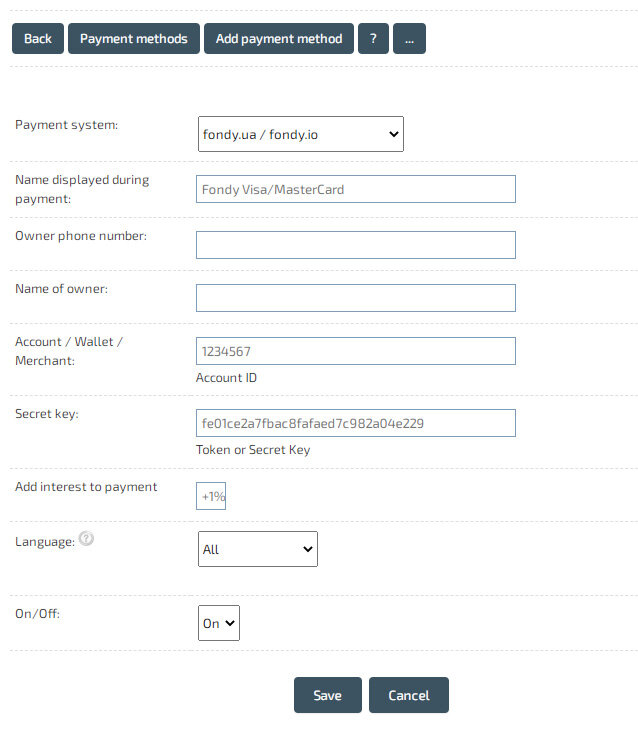Click Add payment method button
Viewport: 638px width, 734px height.
pos(279,39)
